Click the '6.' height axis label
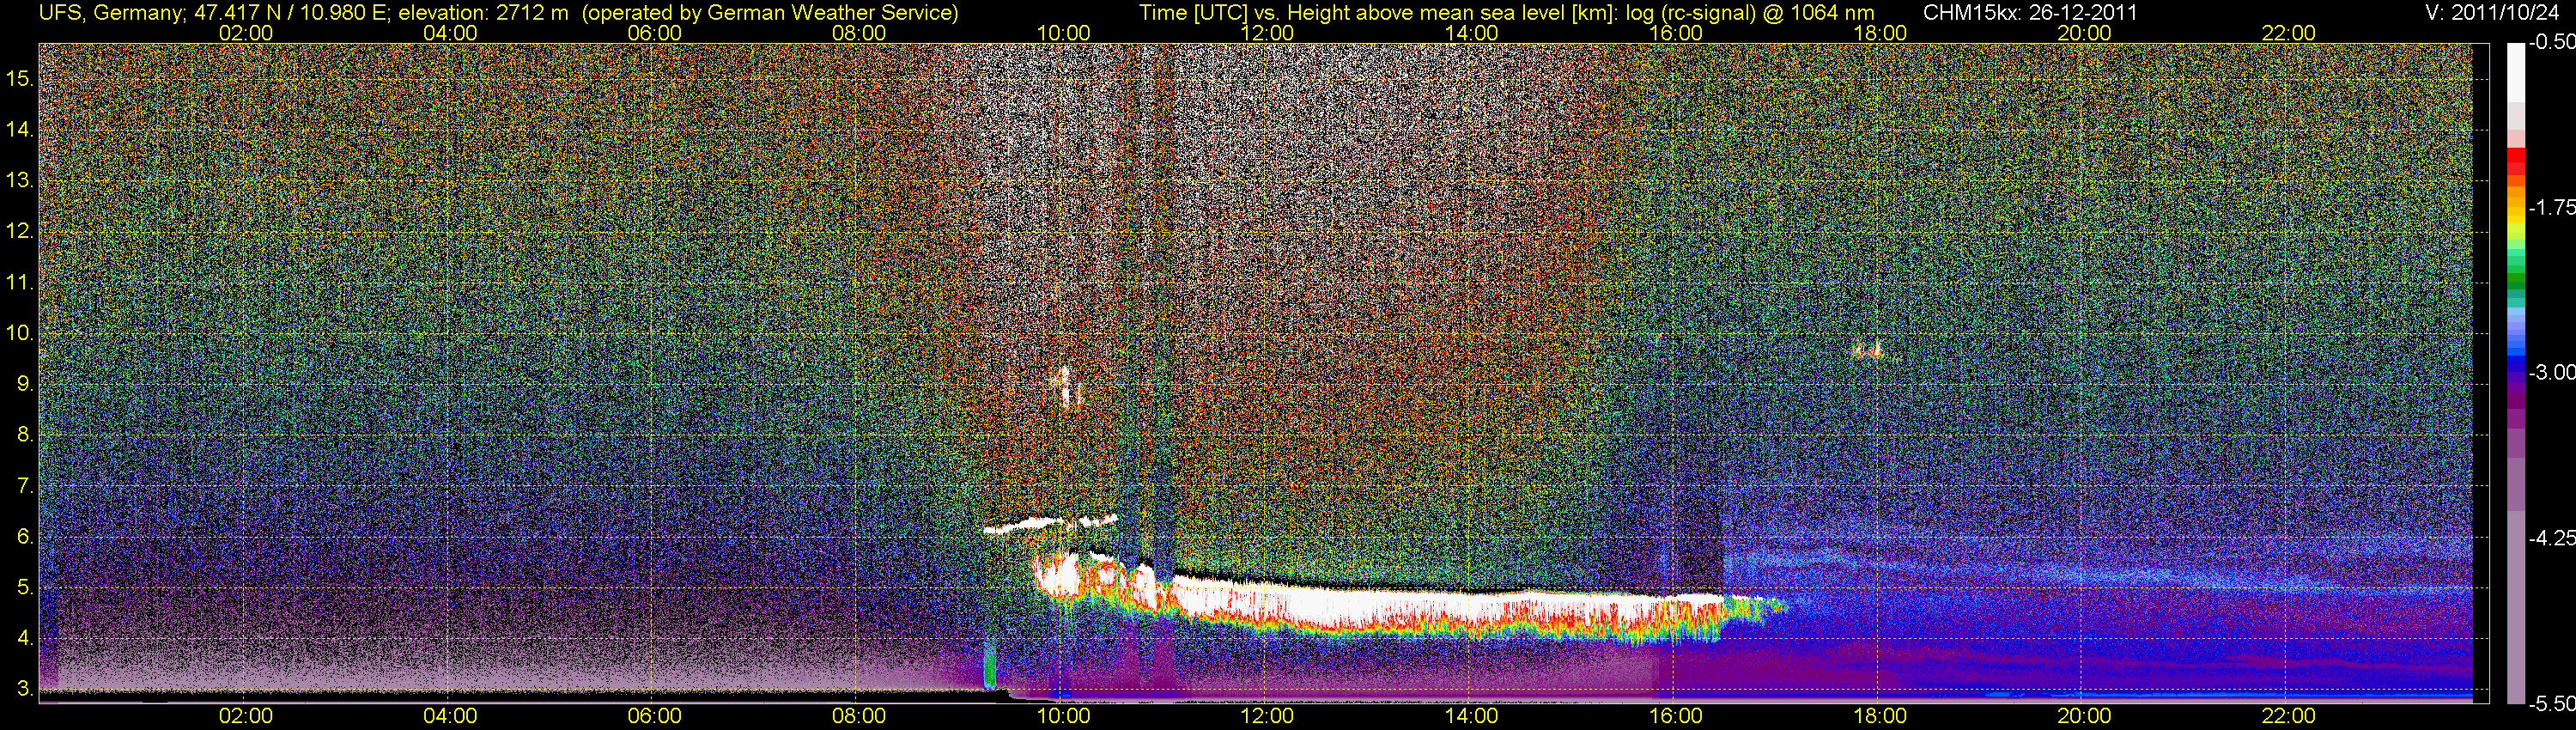 [26, 537]
